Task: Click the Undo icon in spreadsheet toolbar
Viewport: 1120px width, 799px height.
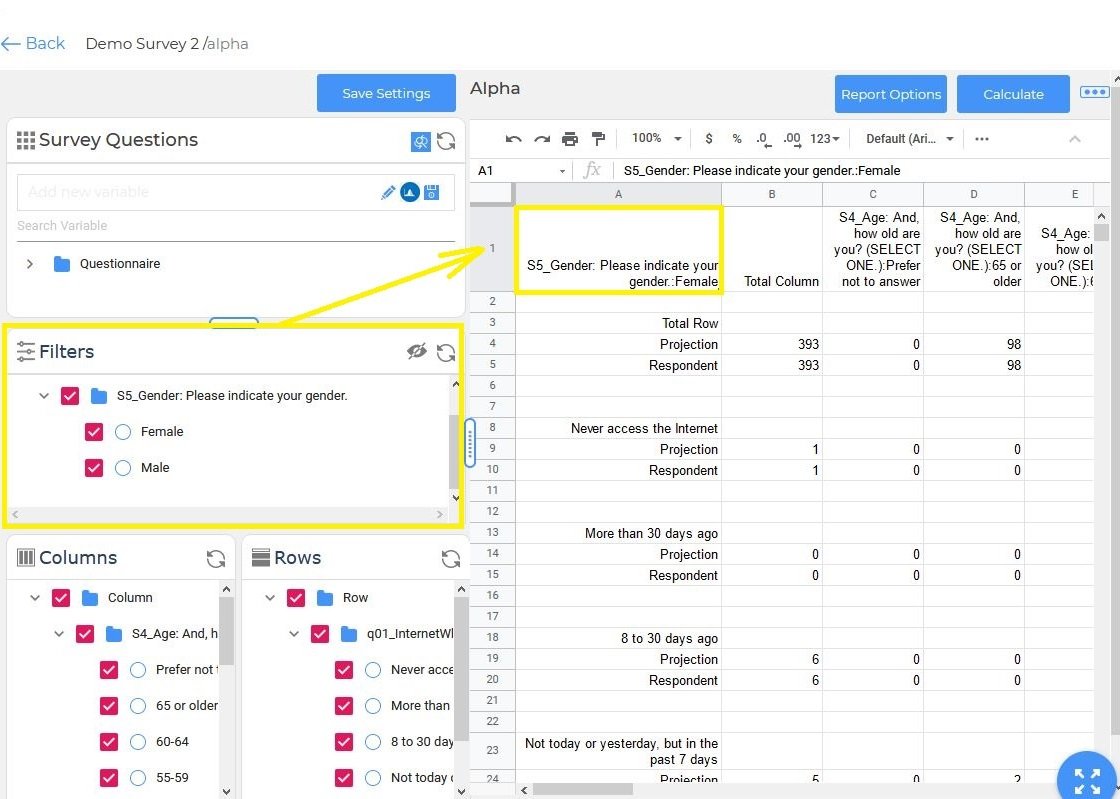Action: click(513, 139)
